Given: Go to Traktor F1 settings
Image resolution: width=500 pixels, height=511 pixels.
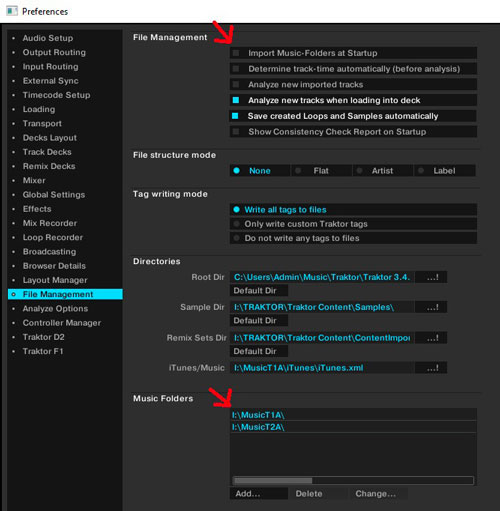Looking at the screenshot, I should (x=43, y=351).
